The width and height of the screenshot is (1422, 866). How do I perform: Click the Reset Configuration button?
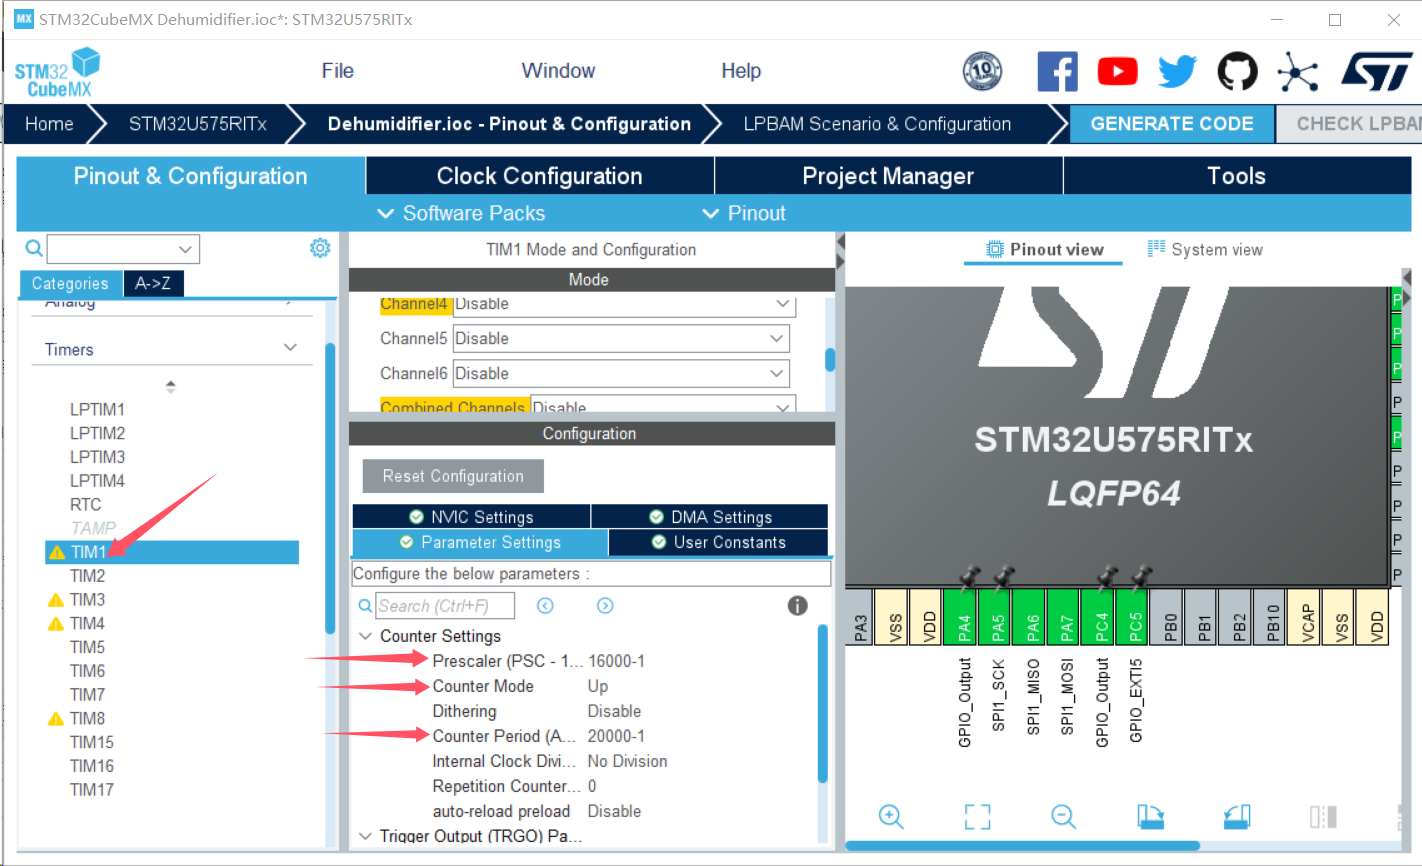tap(453, 476)
